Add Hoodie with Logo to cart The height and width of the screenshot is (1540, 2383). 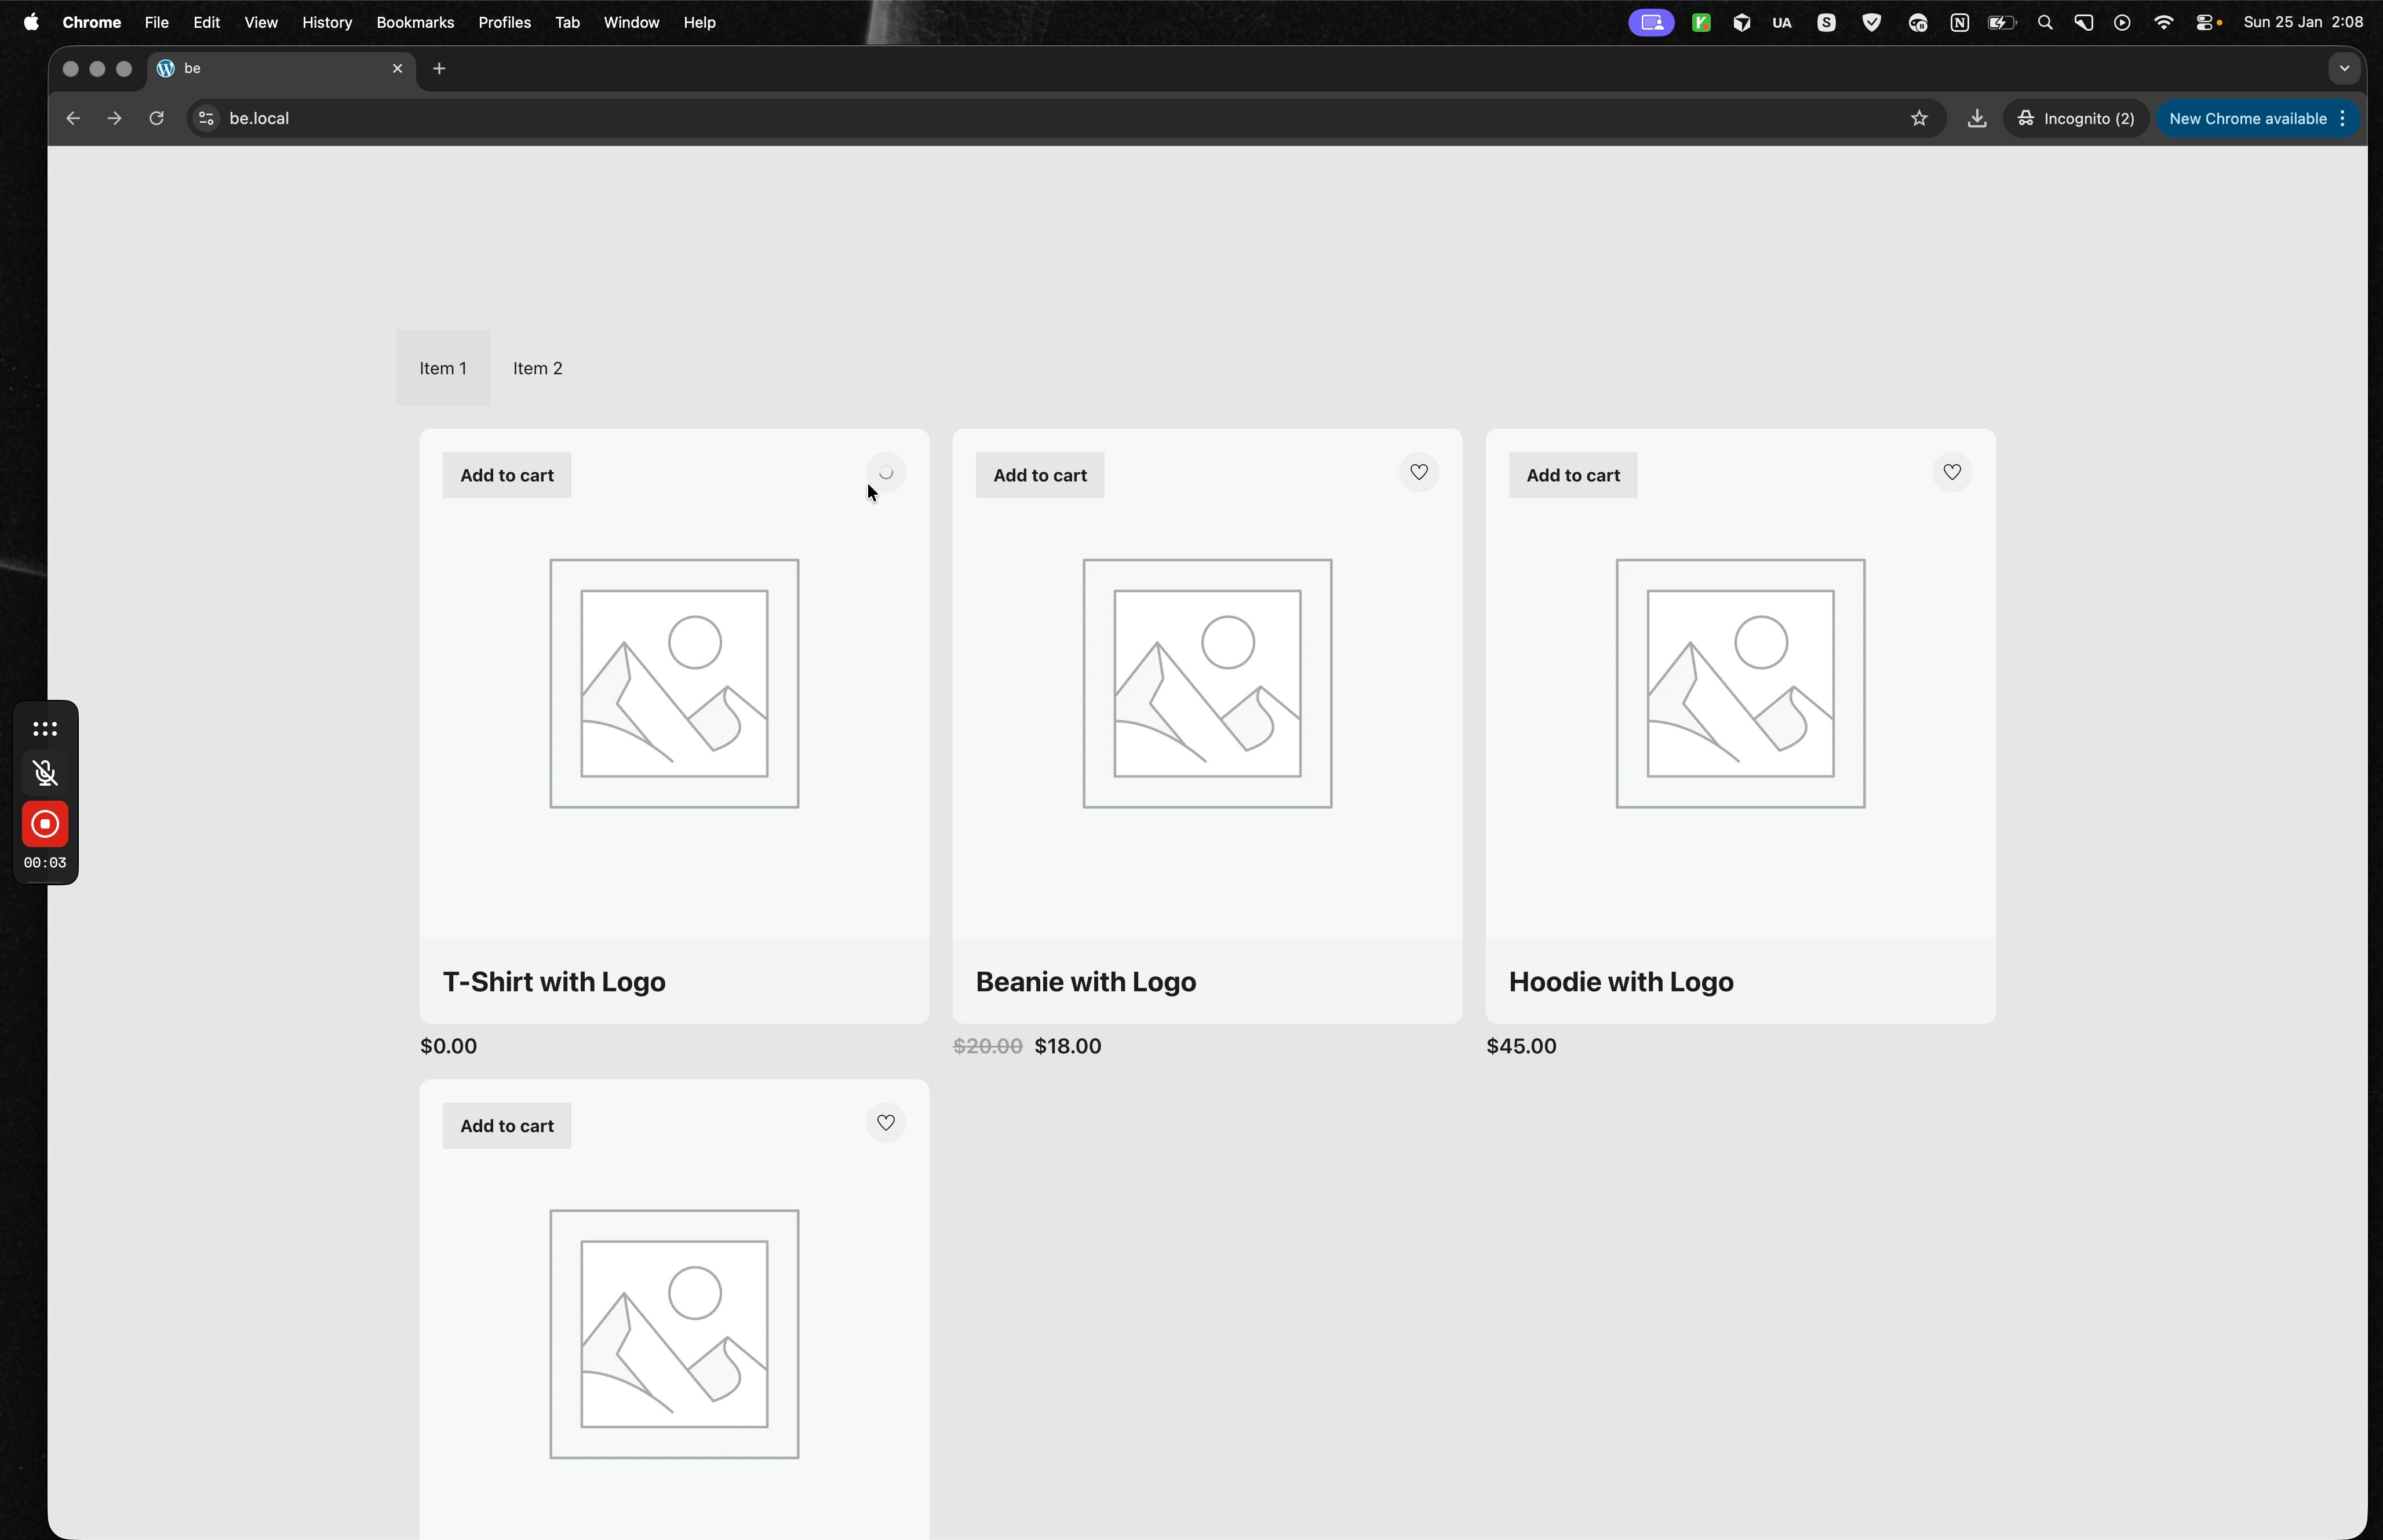pos(1573,475)
